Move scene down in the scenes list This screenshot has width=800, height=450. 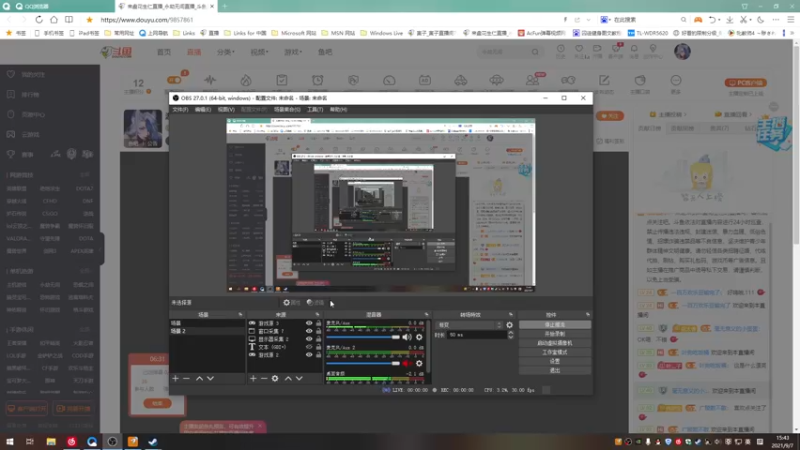coord(210,379)
